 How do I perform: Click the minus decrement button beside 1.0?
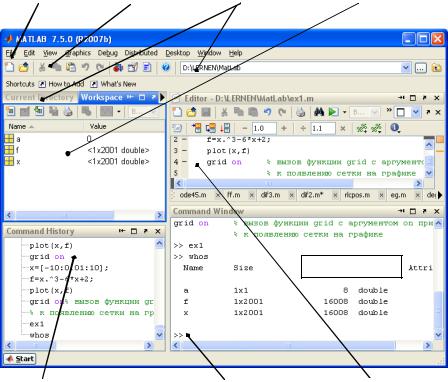pyautogui.click(x=245, y=128)
